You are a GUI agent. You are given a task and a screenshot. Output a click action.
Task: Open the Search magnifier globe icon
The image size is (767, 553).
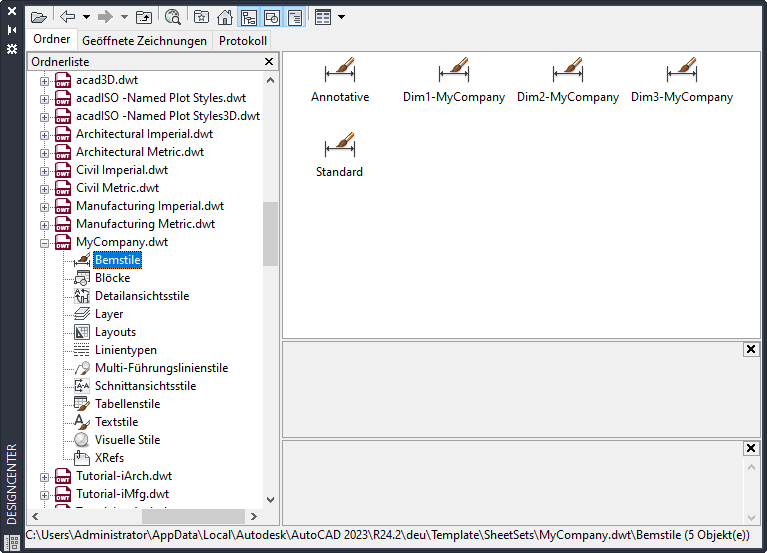(173, 17)
